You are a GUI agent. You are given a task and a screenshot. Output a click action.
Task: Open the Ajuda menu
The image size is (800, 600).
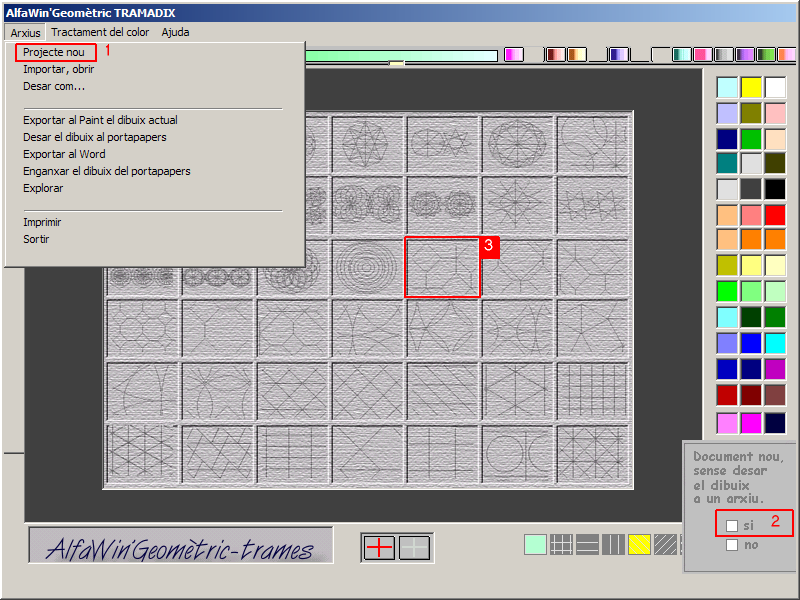[x=176, y=32]
